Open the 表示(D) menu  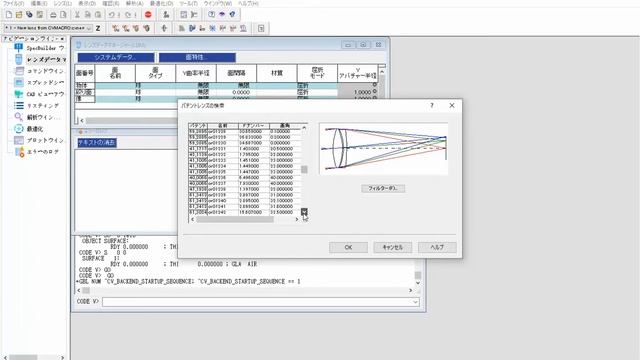point(87,3)
